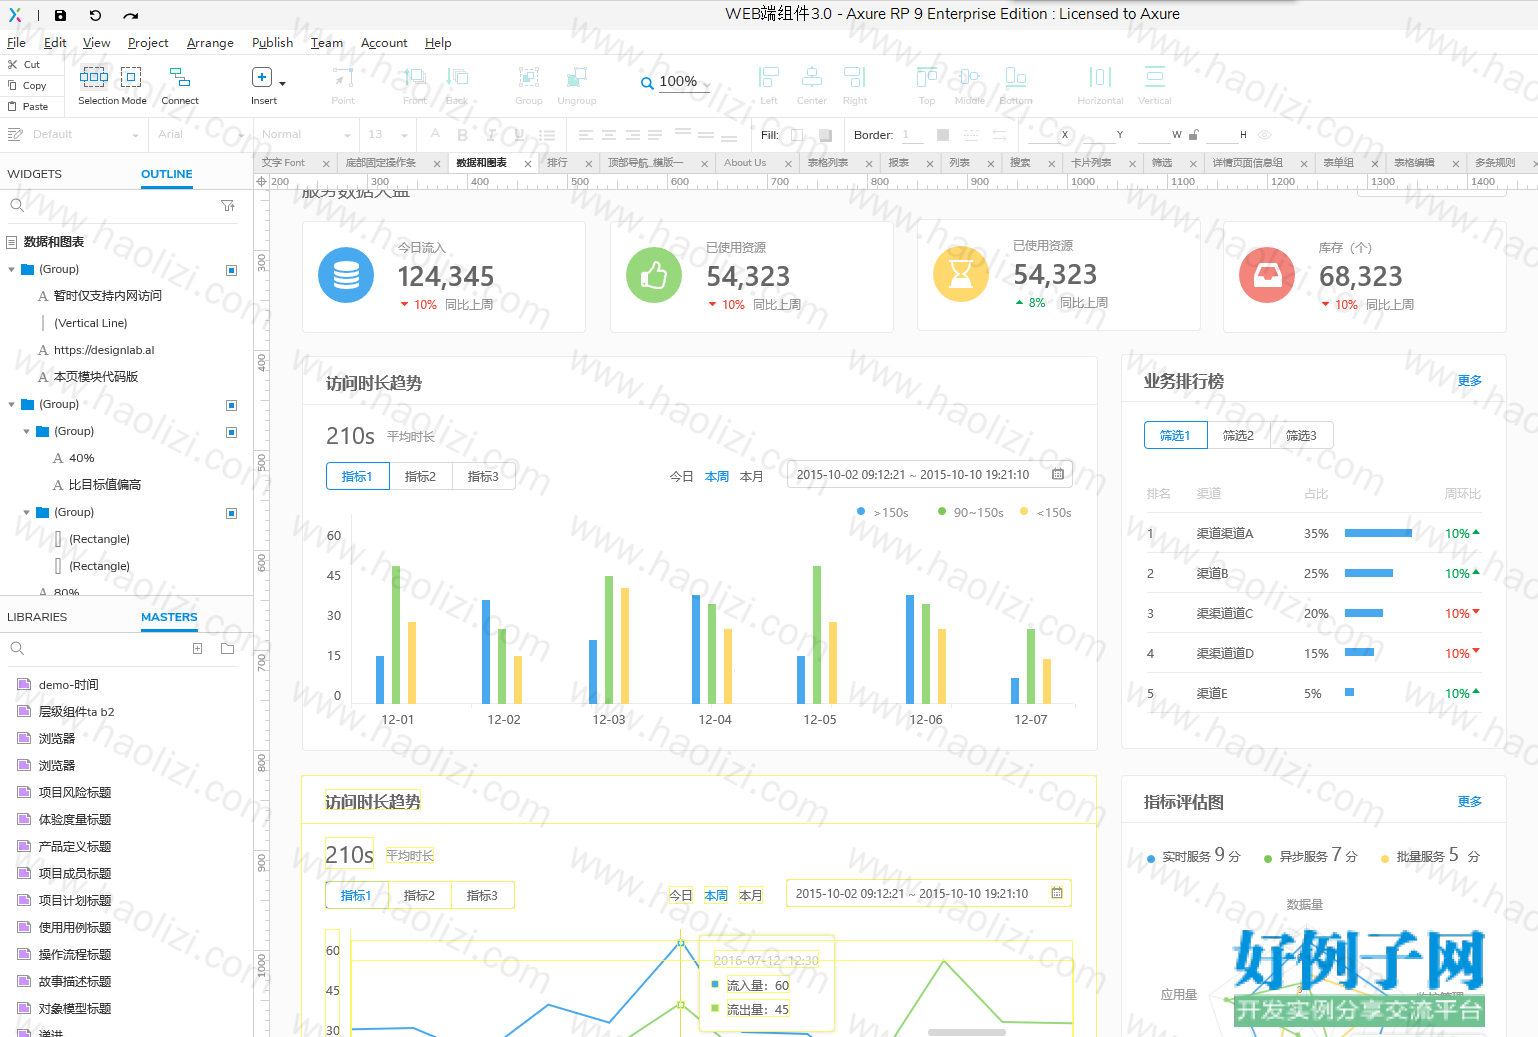Open the Insert dropdown arrow
The image size is (1538, 1037).
point(283,84)
